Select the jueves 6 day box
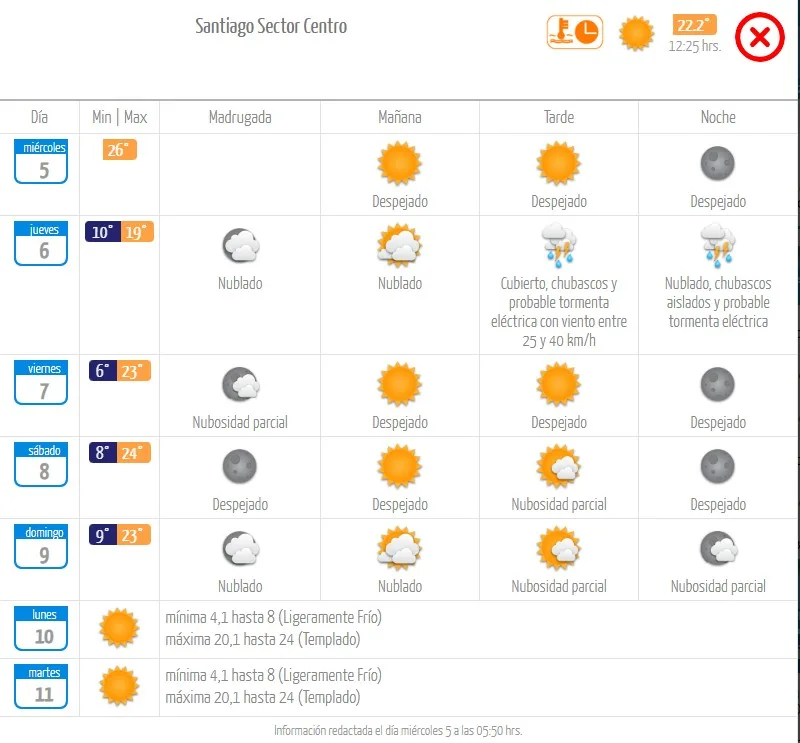Viewport: 800px width, 743px height. tap(41, 243)
